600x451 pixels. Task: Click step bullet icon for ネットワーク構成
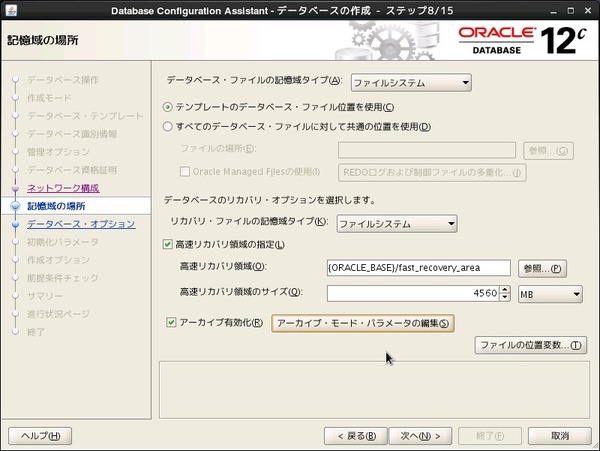(x=15, y=188)
